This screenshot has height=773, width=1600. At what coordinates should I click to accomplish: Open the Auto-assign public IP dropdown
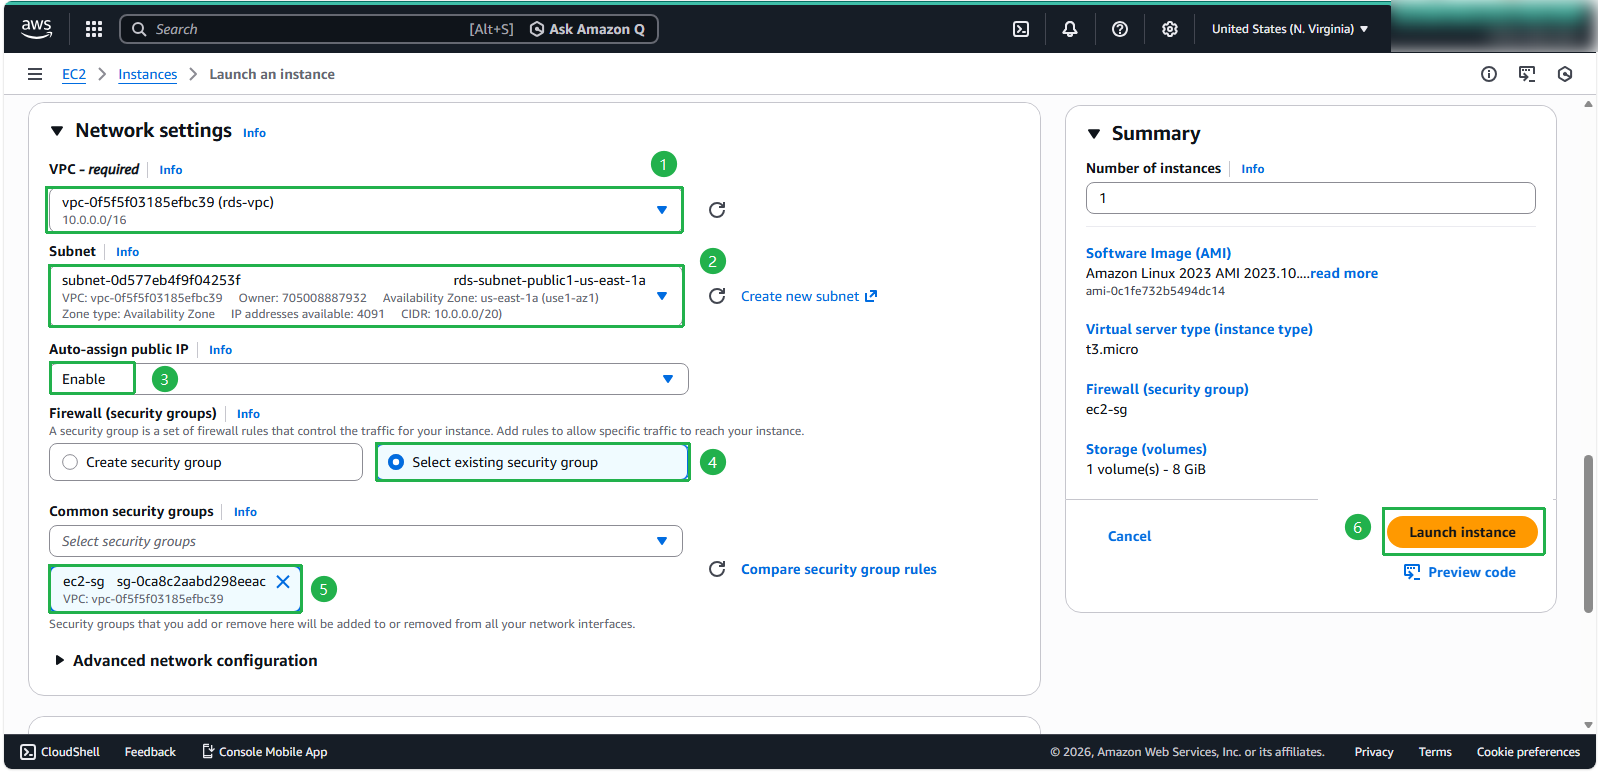point(369,379)
